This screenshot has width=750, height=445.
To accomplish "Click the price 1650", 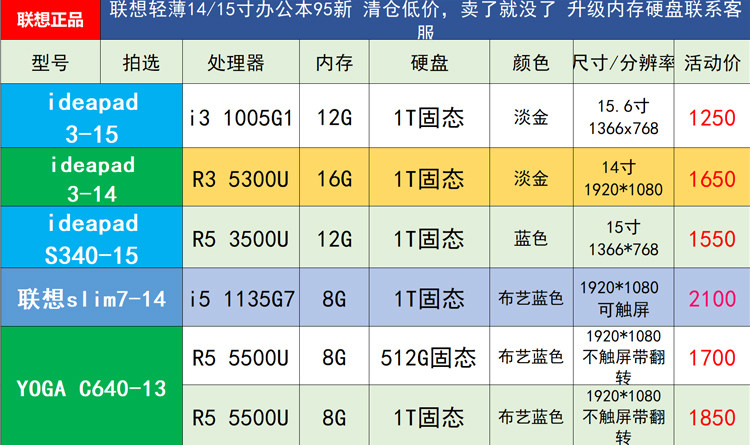I will [712, 177].
